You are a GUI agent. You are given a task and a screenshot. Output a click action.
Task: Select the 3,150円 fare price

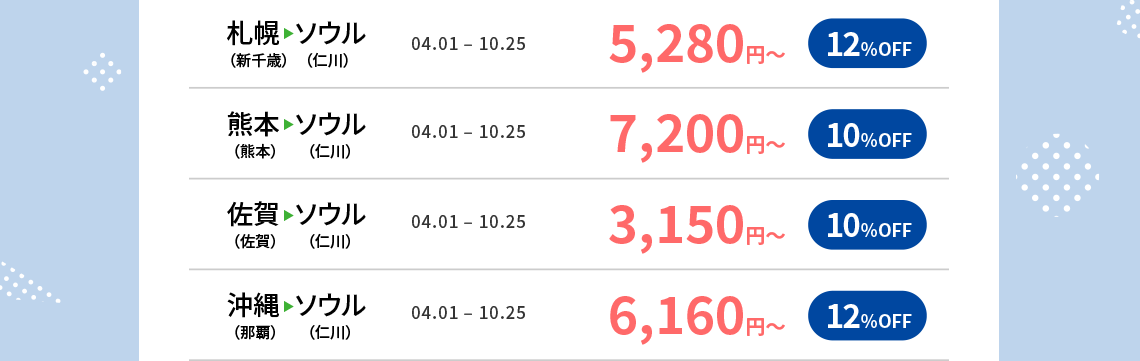[697, 227]
